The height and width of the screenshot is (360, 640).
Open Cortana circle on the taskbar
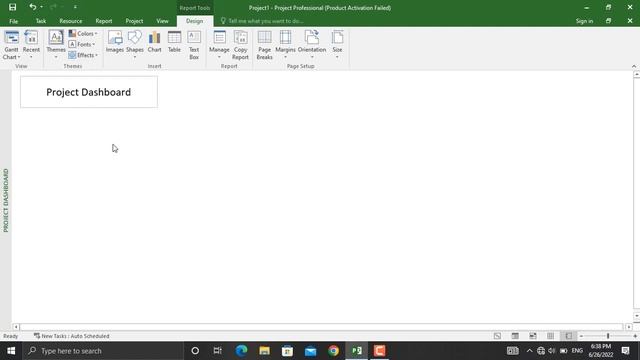coord(195,351)
